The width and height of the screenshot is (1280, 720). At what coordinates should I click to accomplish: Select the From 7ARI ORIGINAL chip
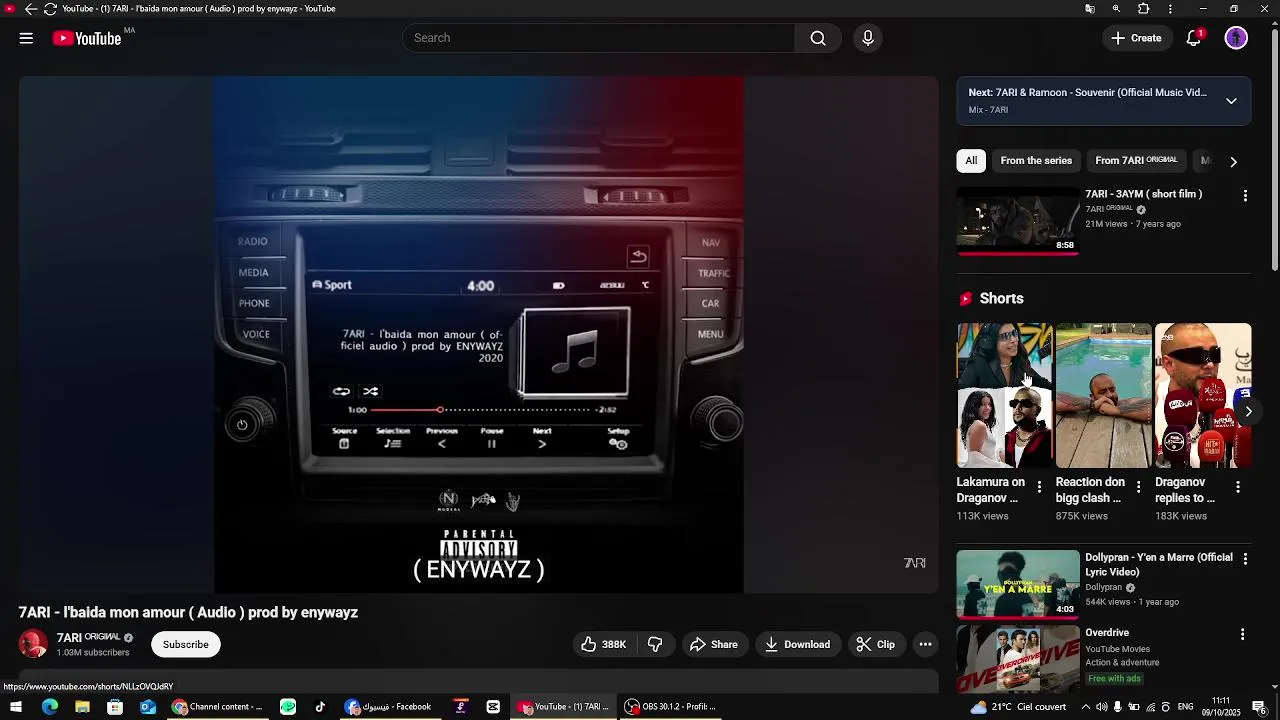[x=1136, y=161]
